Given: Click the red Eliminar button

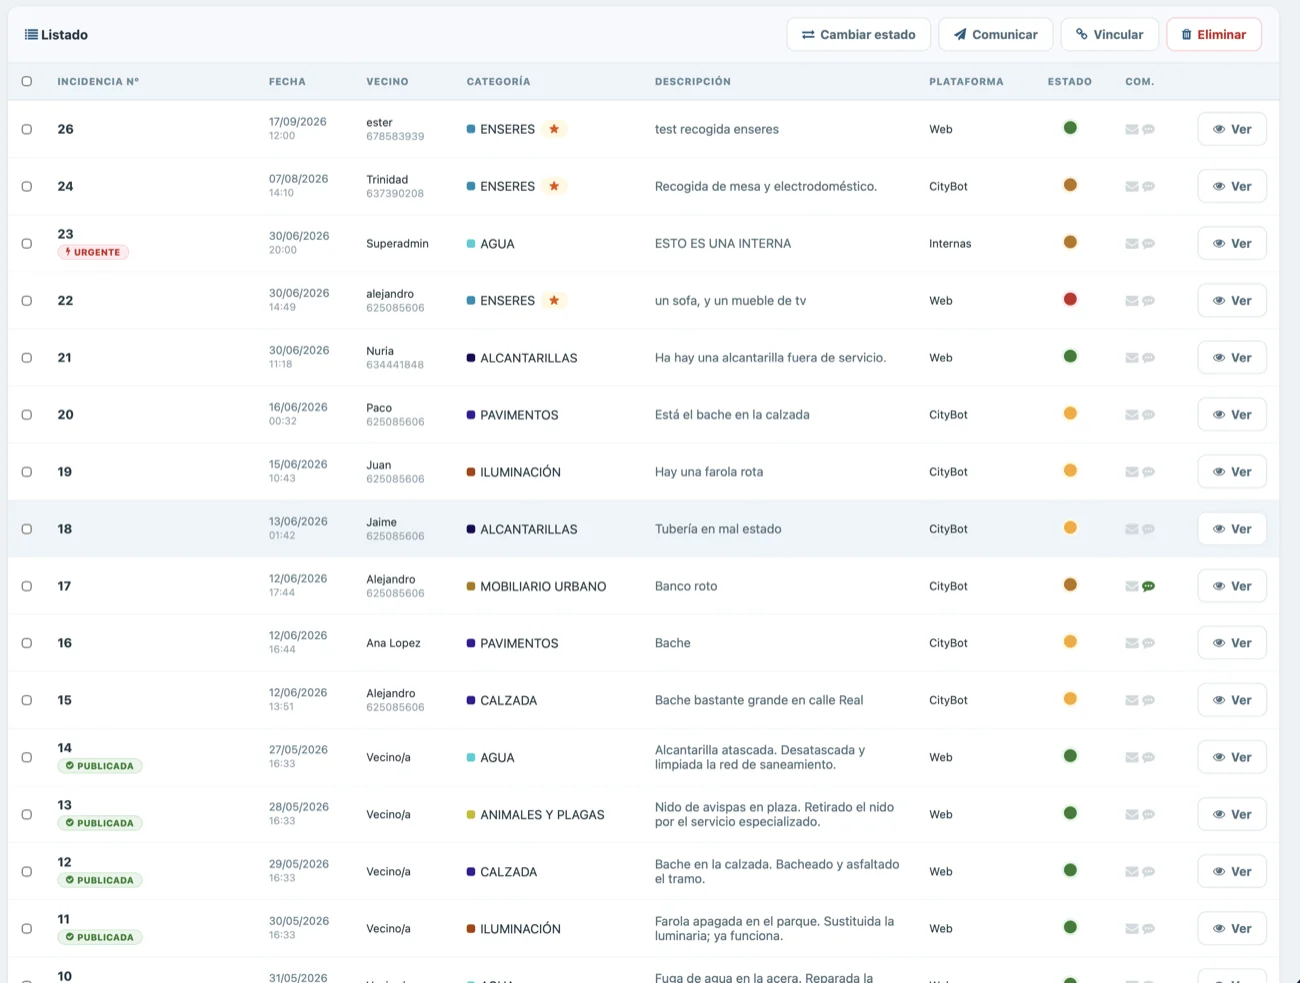Looking at the screenshot, I should 1214,34.
